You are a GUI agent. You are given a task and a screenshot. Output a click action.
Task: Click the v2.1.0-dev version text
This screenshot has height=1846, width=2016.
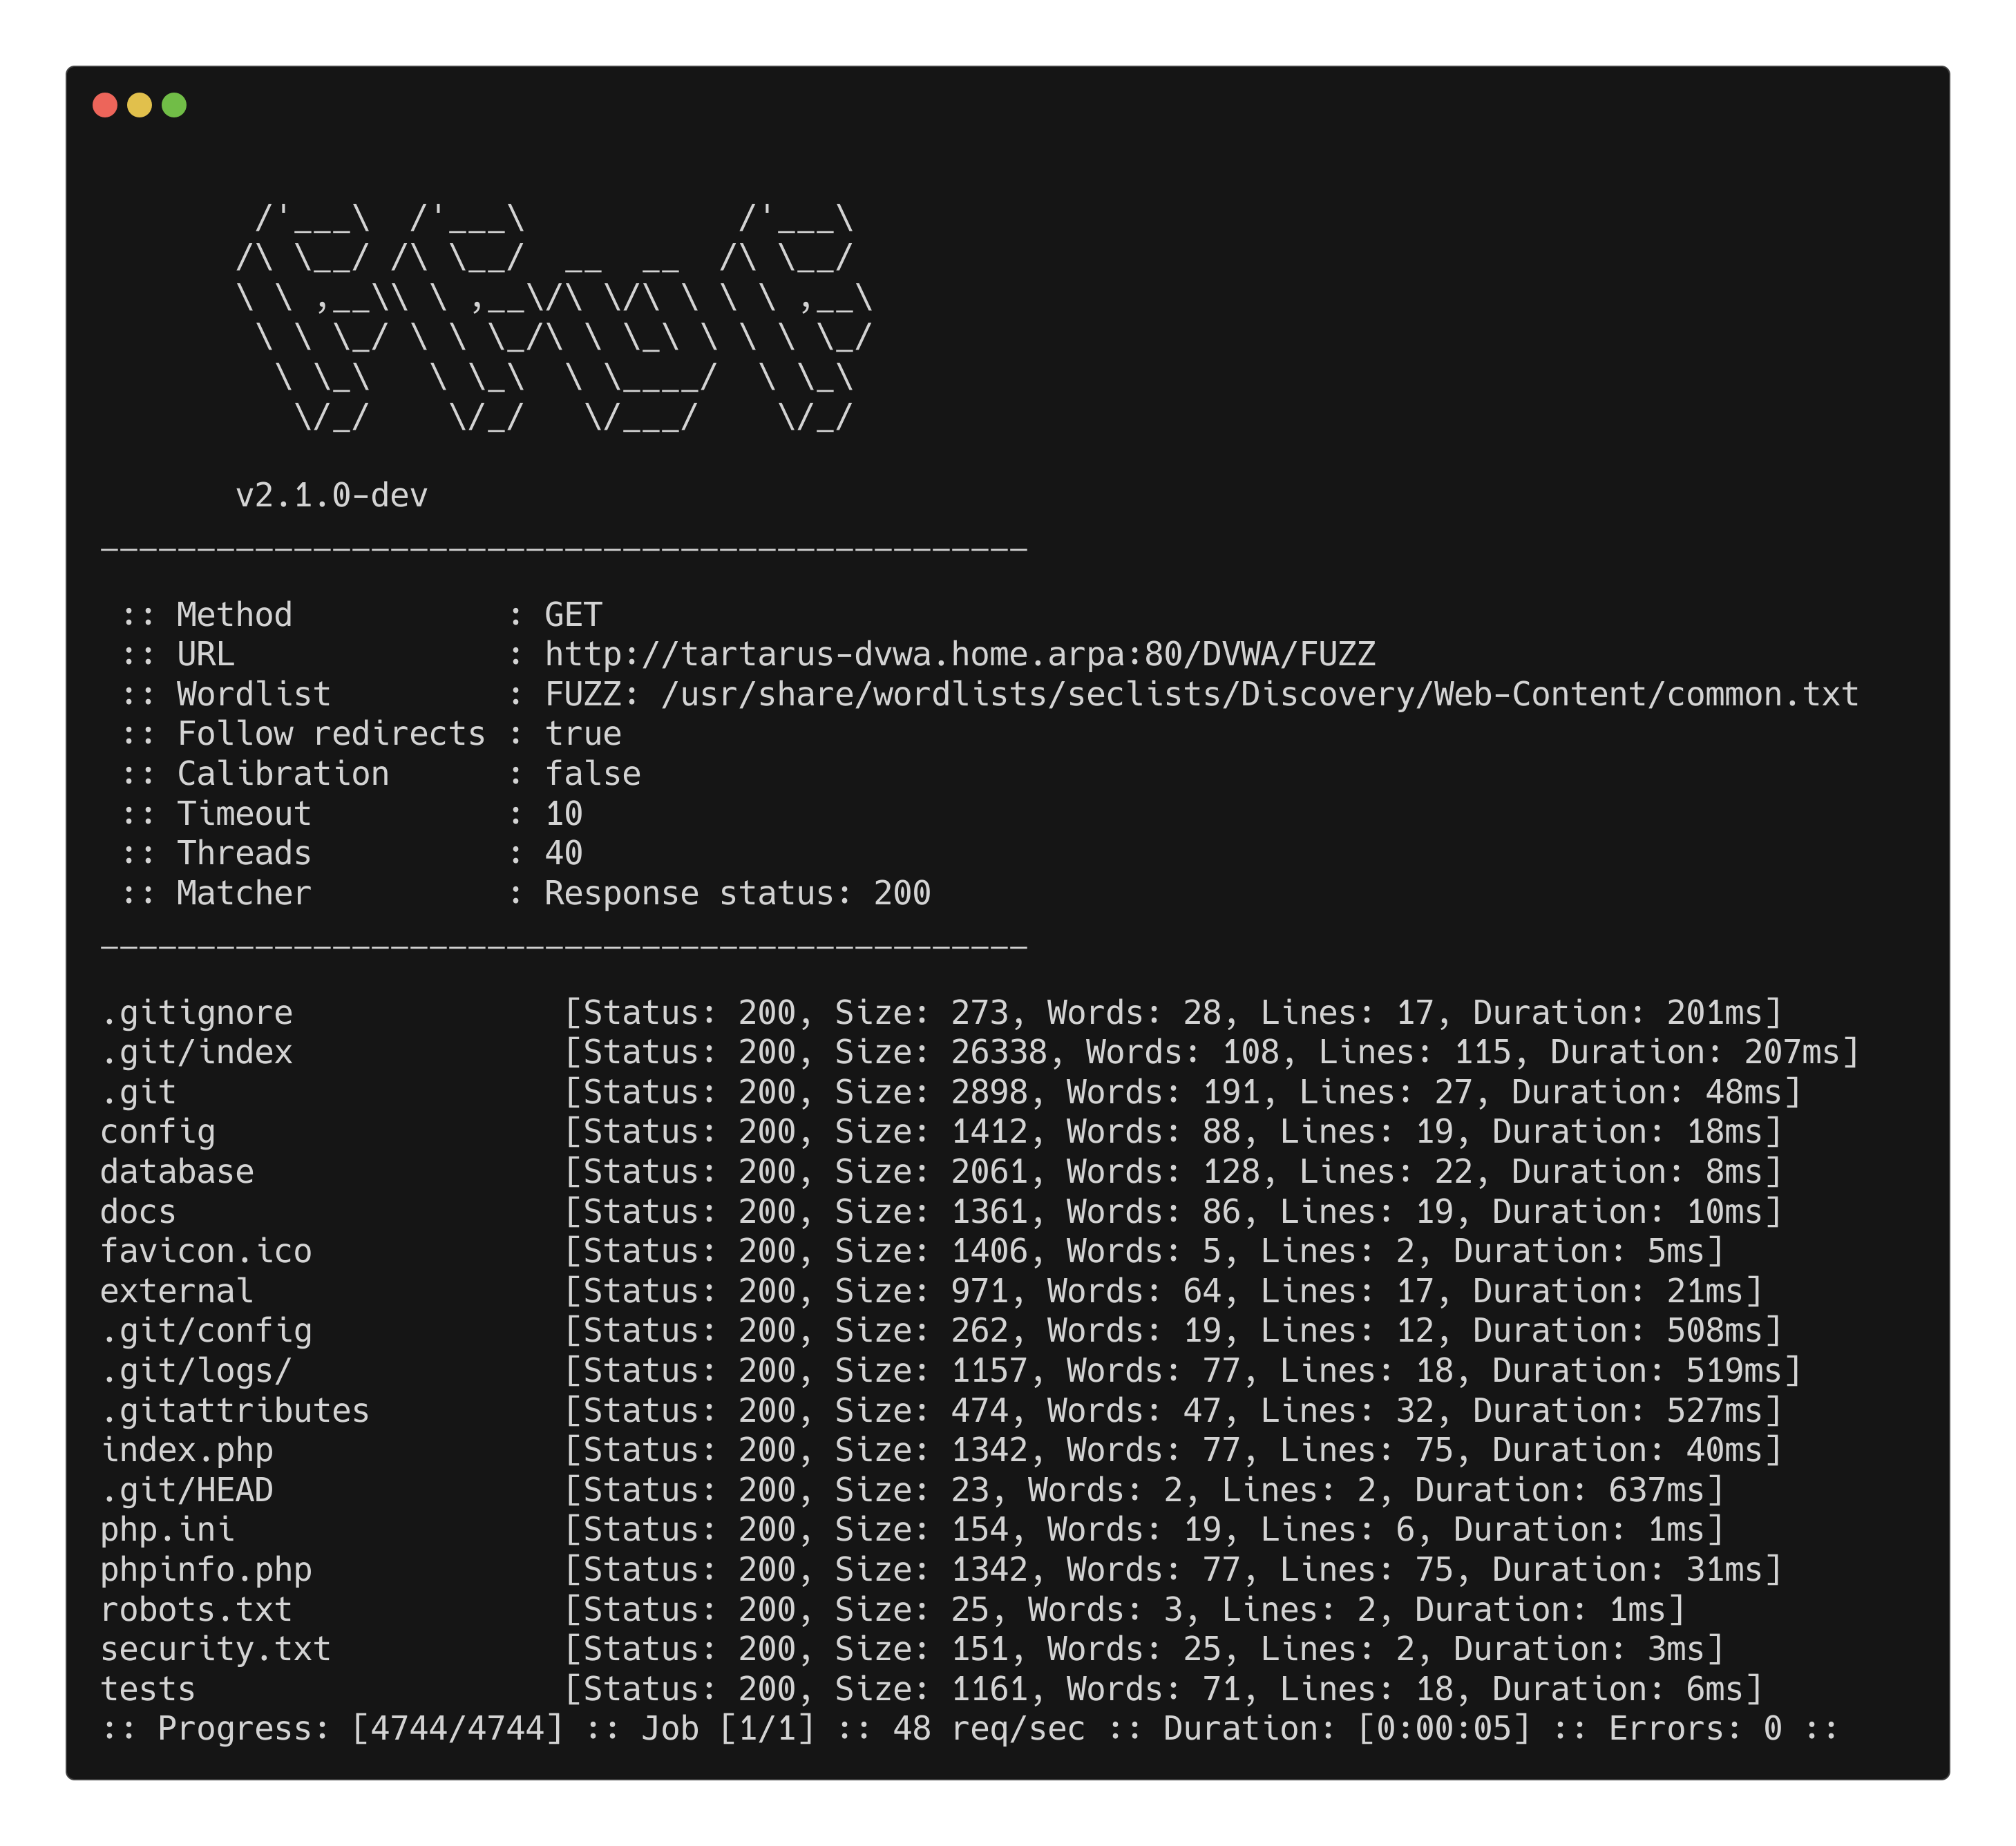pyautogui.click(x=331, y=495)
